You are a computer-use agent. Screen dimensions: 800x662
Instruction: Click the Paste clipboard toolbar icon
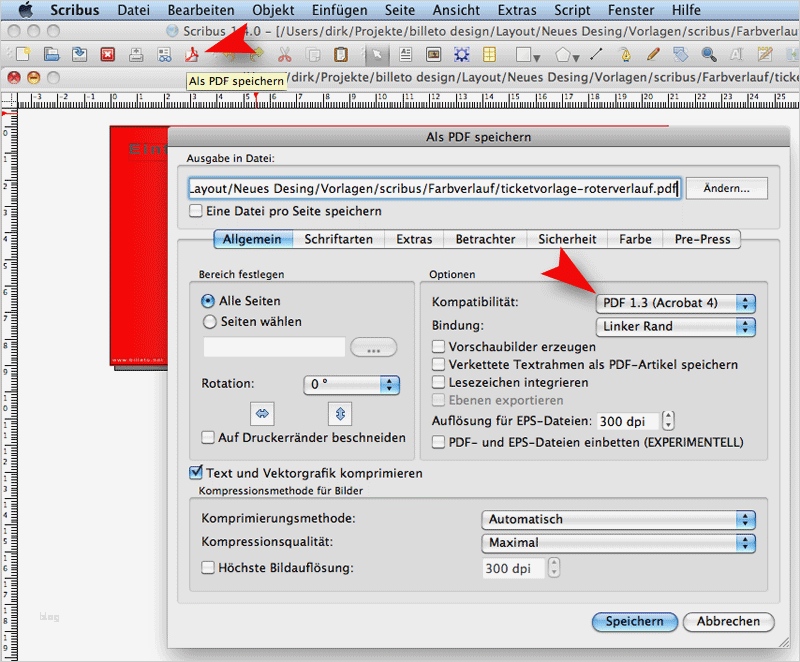click(340, 54)
